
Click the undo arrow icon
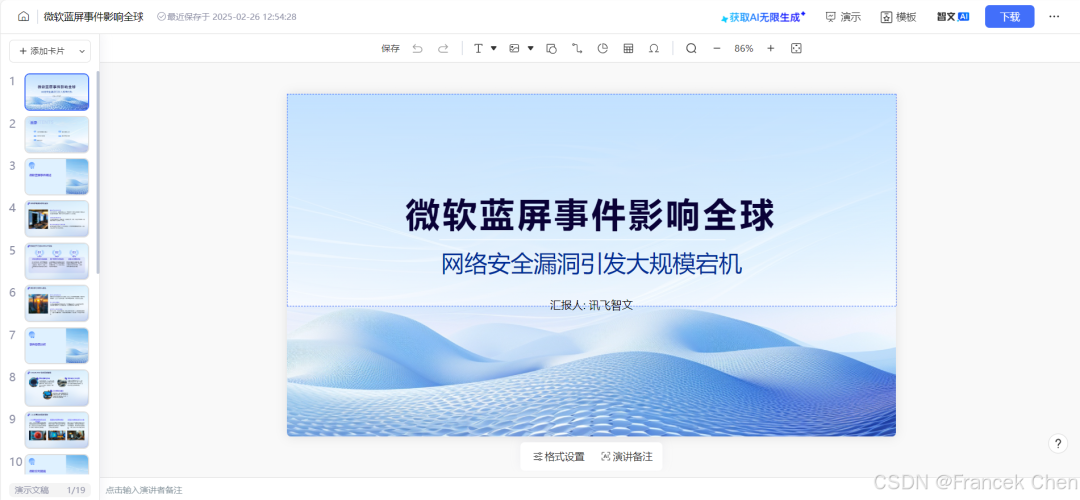[417, 48]
